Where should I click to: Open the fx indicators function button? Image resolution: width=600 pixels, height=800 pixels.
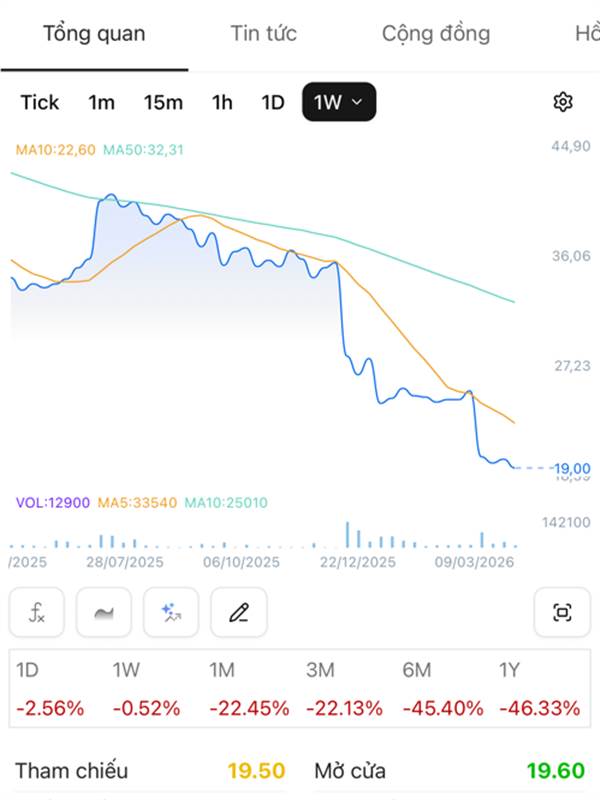coord(37,613)
